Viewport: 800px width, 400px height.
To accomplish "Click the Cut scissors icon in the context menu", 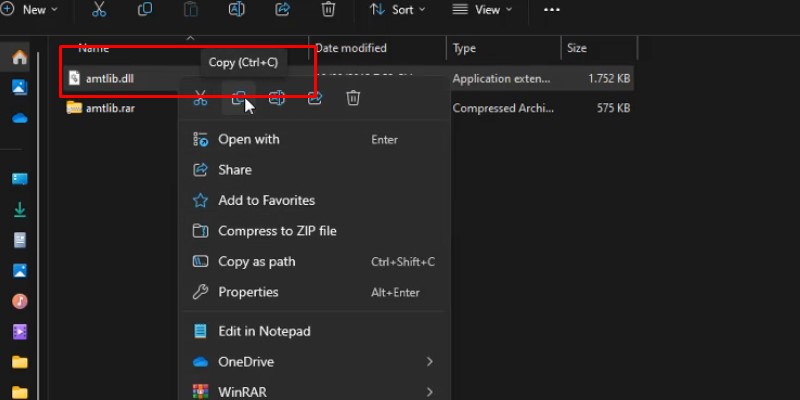I will 200,98.
